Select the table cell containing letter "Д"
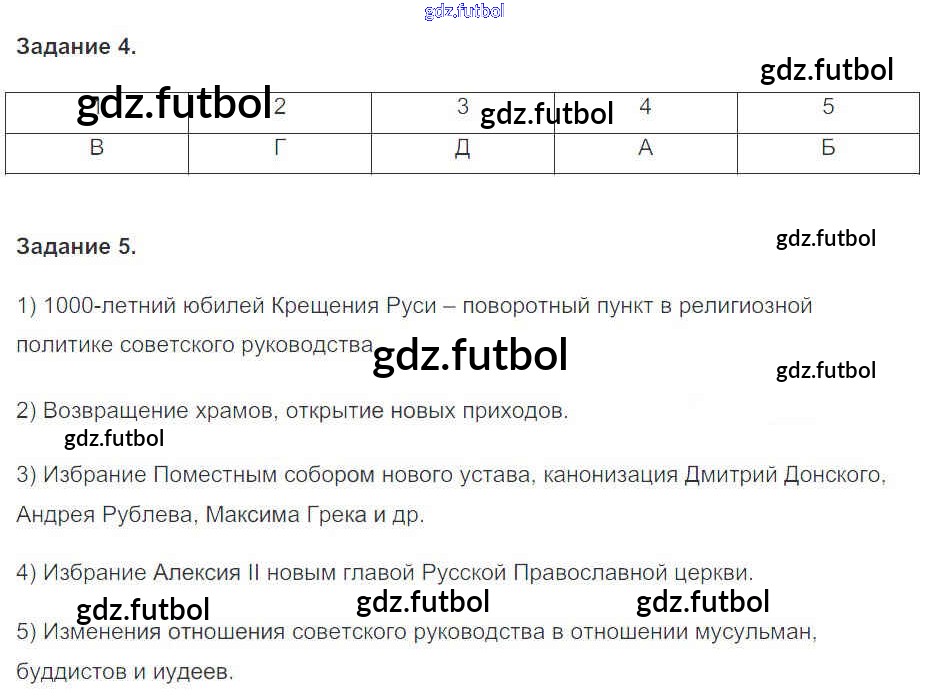This screenshot has height=698, width=928. coord(462,150)
